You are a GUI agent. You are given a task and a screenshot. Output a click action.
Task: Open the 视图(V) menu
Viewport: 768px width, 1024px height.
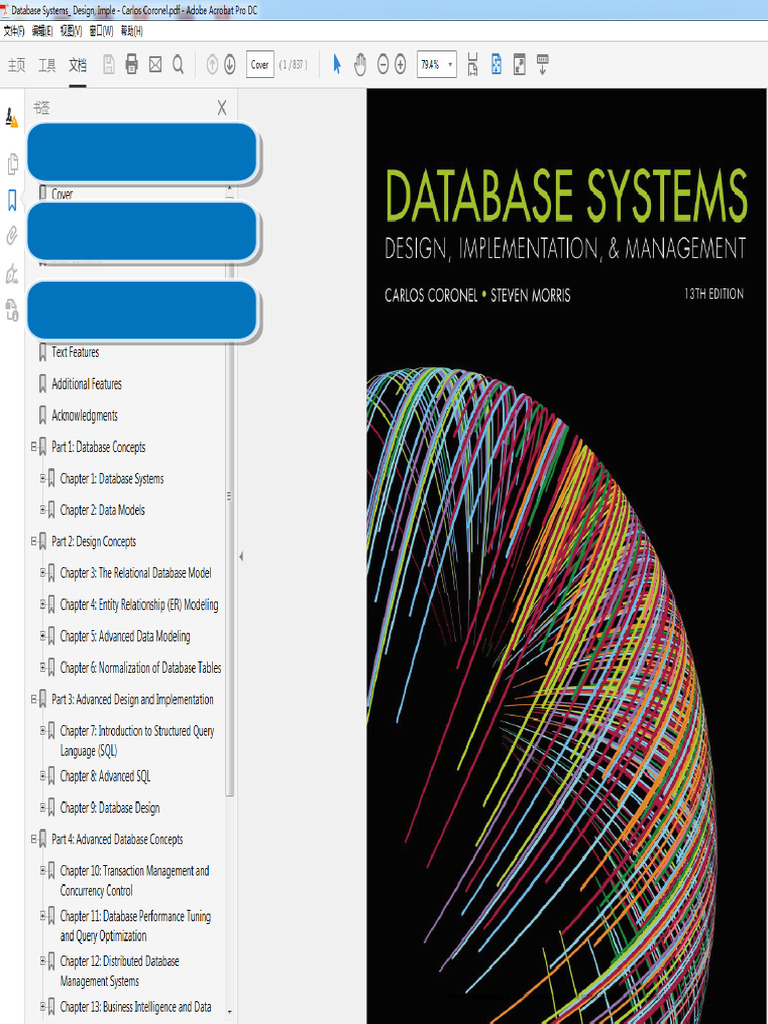(71, 31)
